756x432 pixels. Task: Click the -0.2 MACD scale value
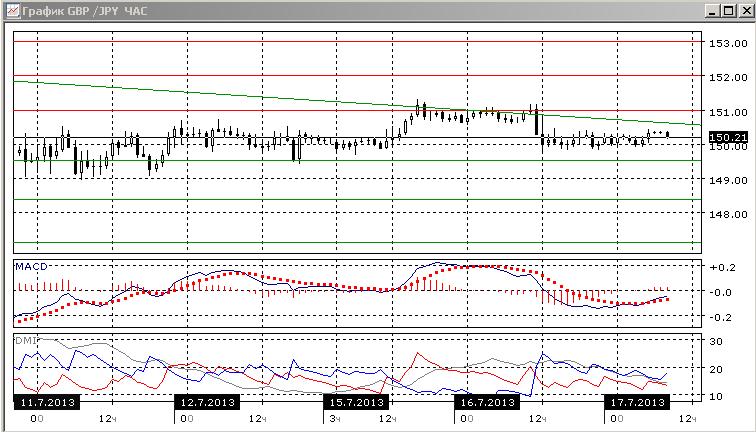(723, 317)
